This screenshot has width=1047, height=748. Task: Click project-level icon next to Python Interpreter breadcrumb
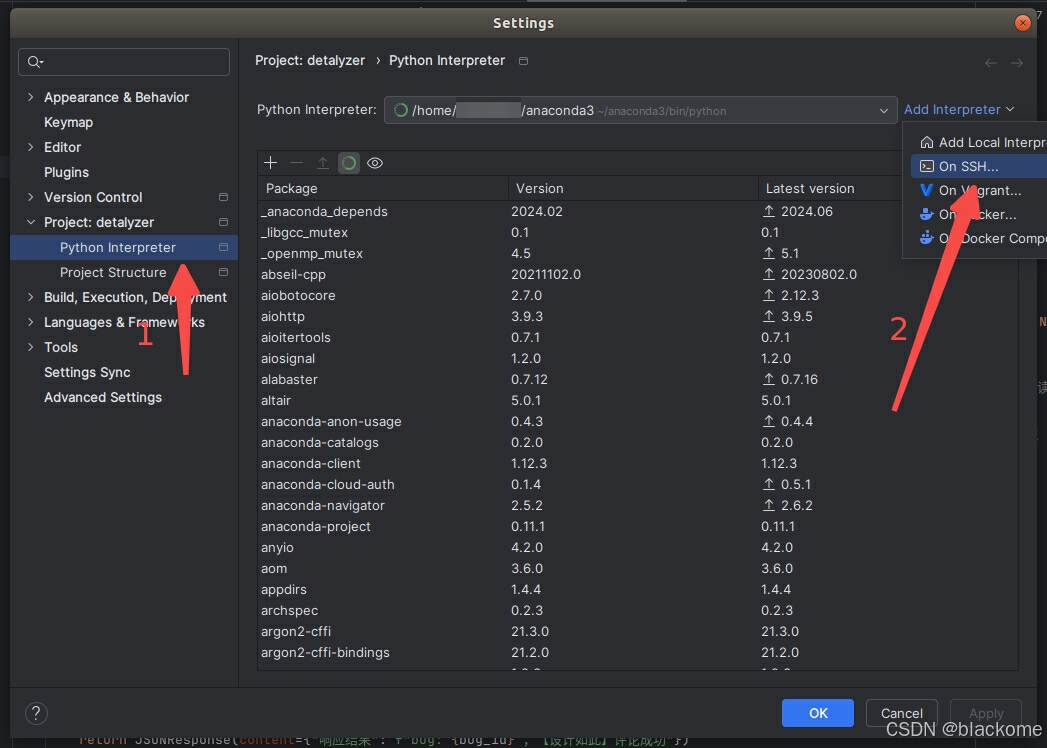pos(524,61)
